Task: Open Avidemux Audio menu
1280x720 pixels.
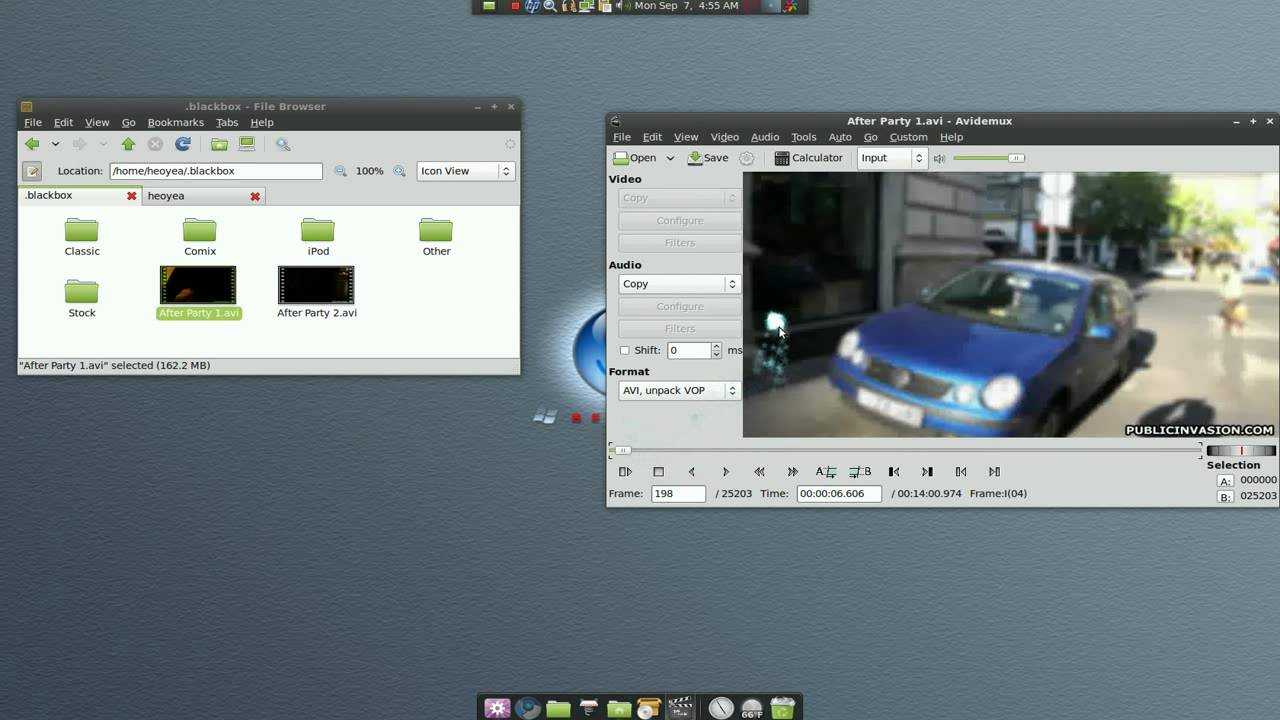Action: (765, 137)
